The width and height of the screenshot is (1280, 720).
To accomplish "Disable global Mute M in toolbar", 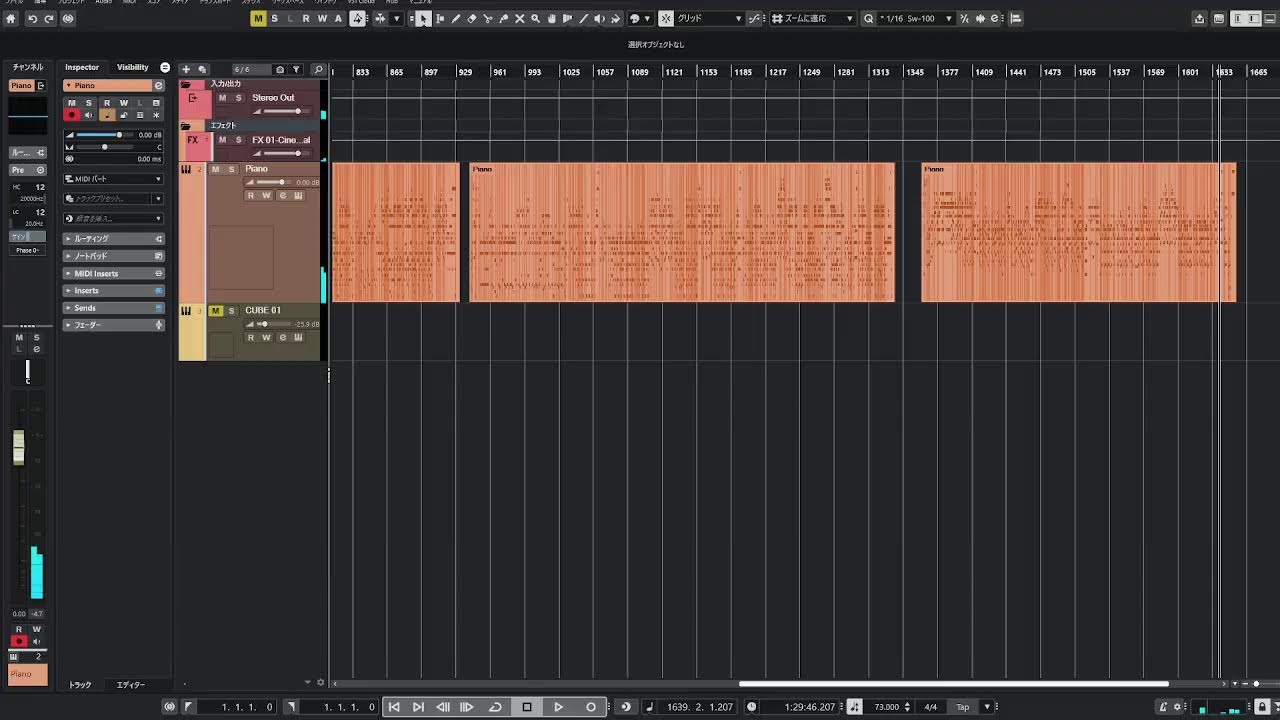I will 259,19.
